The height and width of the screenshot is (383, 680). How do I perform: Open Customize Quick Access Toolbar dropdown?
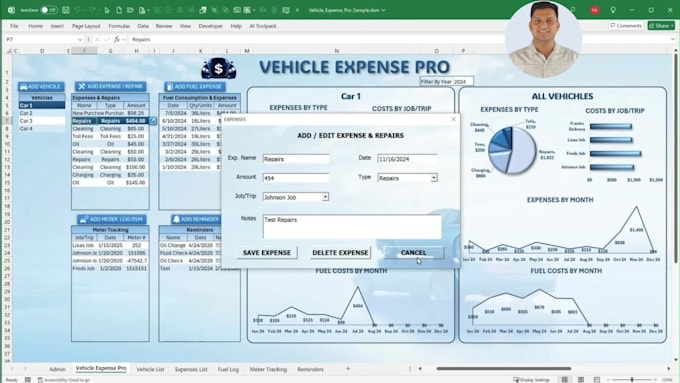(x=297, y=10)
